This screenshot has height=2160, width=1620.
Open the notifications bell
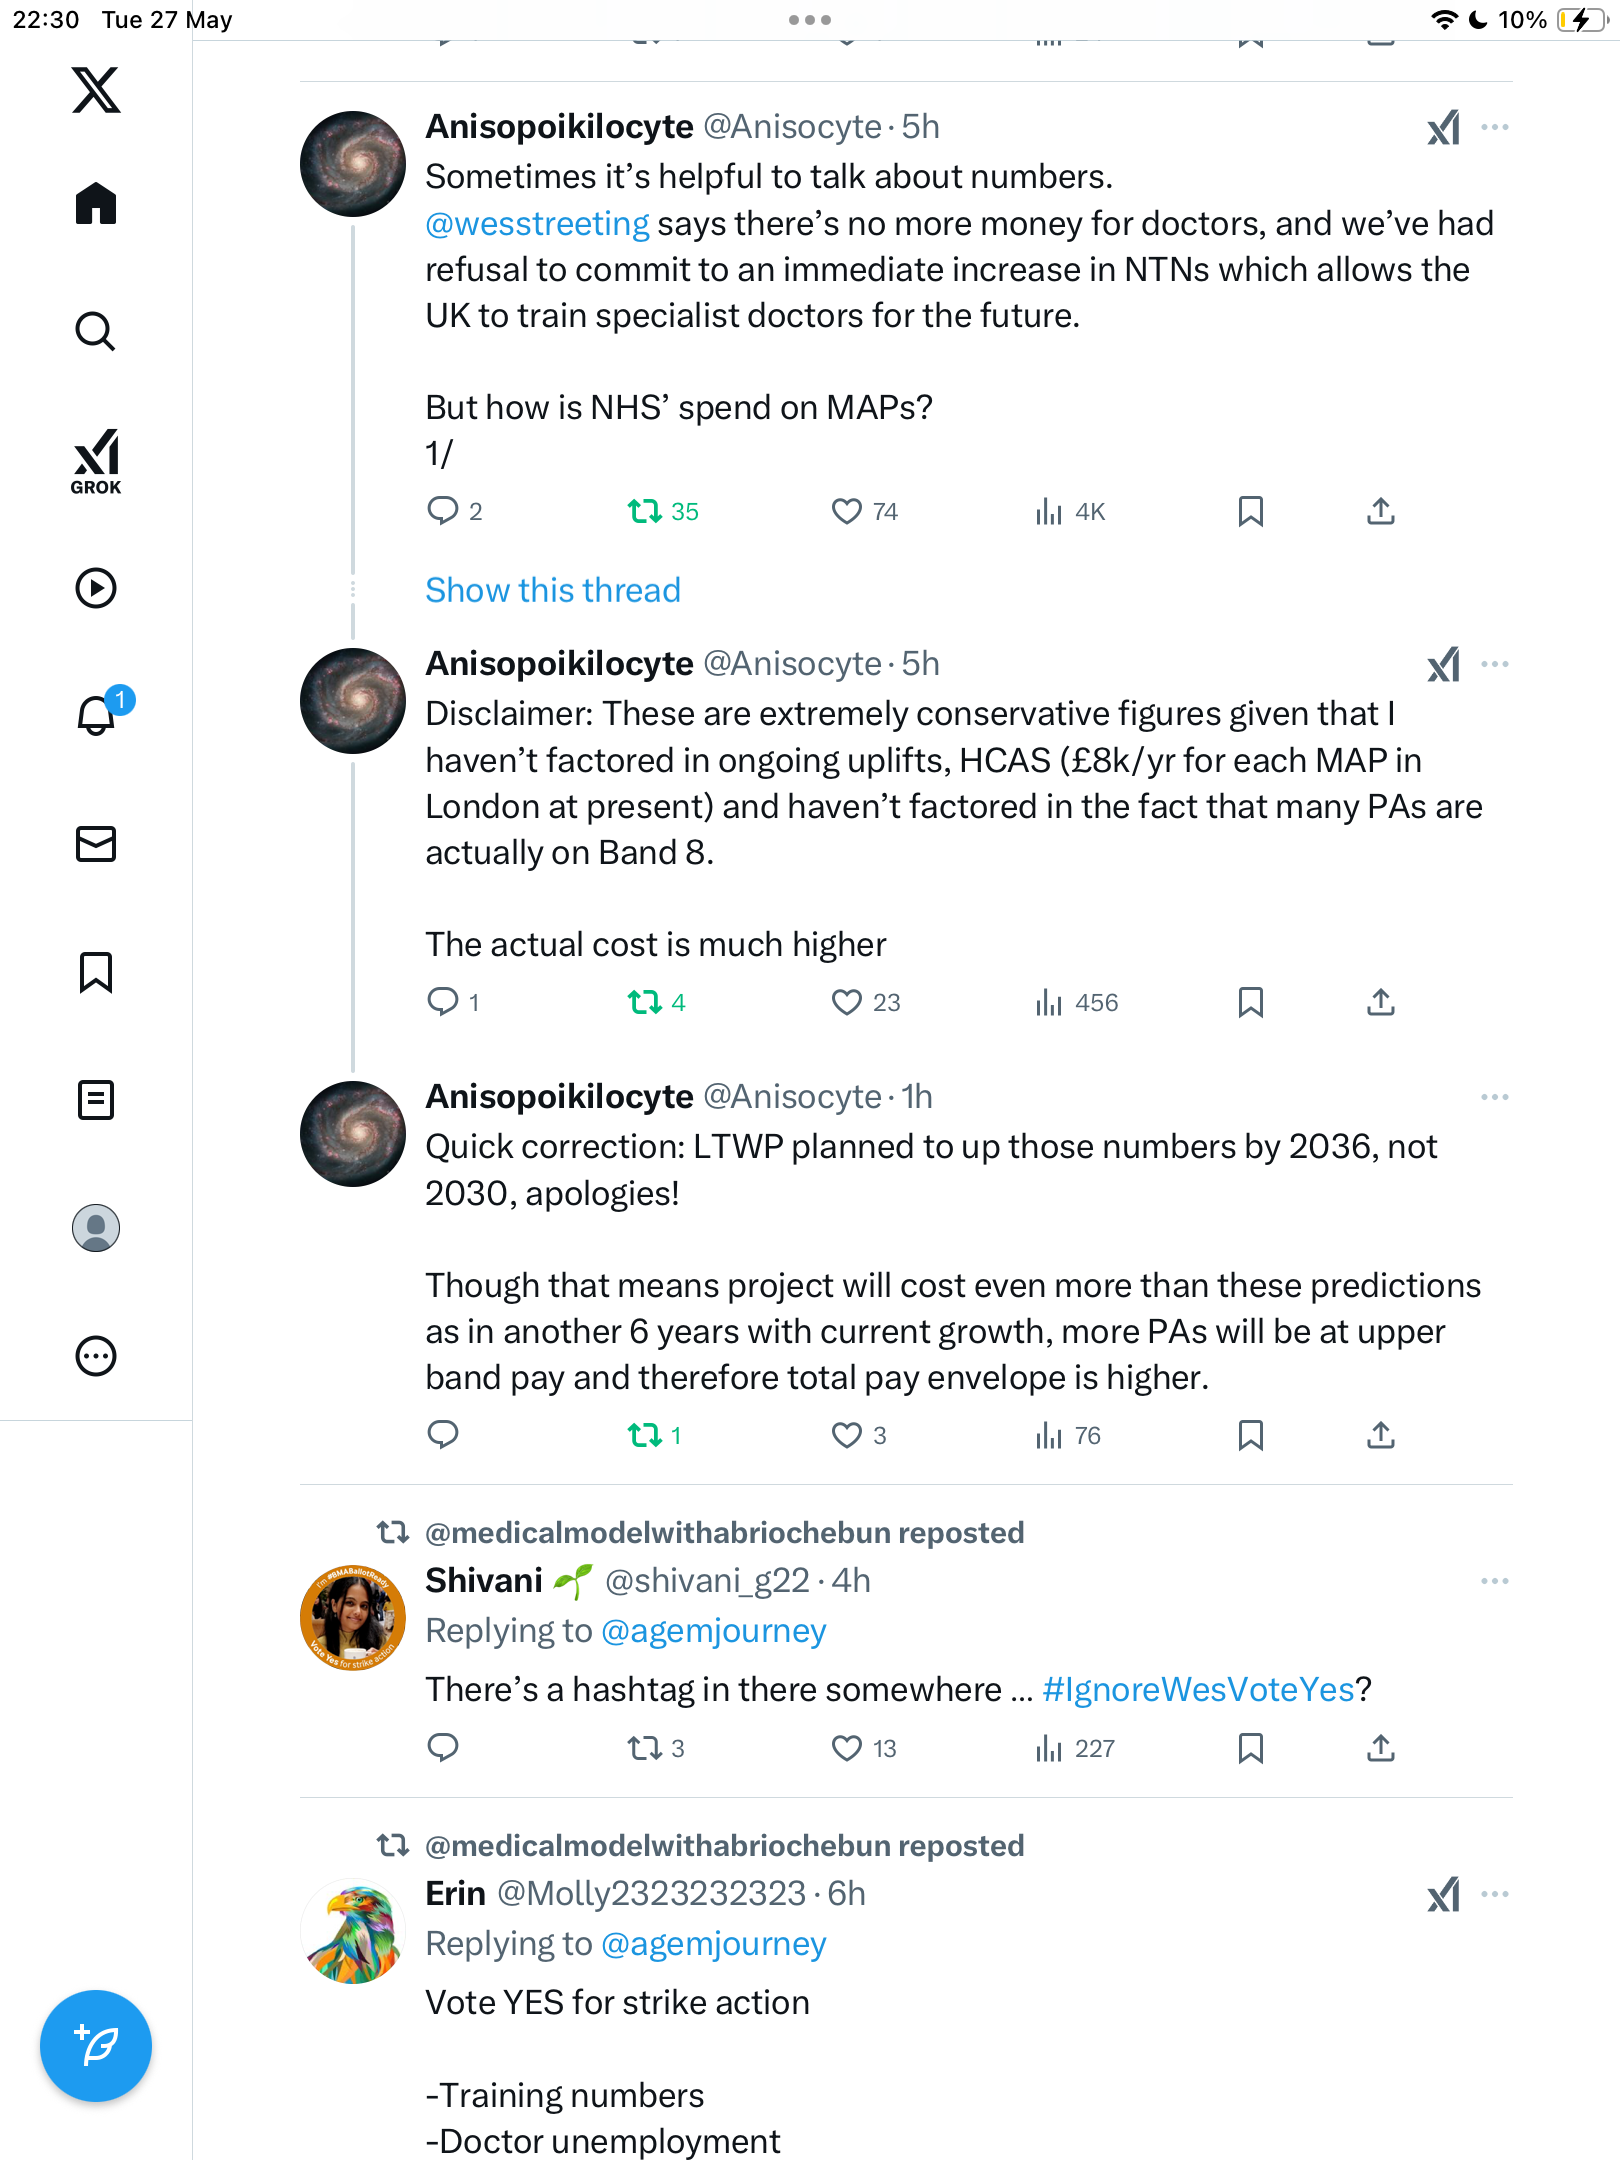click(97, 714)
